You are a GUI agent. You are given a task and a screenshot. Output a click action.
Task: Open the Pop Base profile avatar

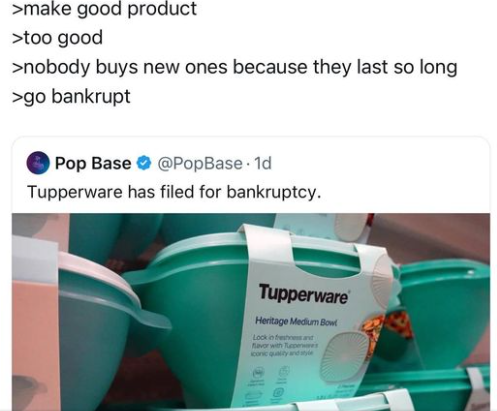coord(38,163)
